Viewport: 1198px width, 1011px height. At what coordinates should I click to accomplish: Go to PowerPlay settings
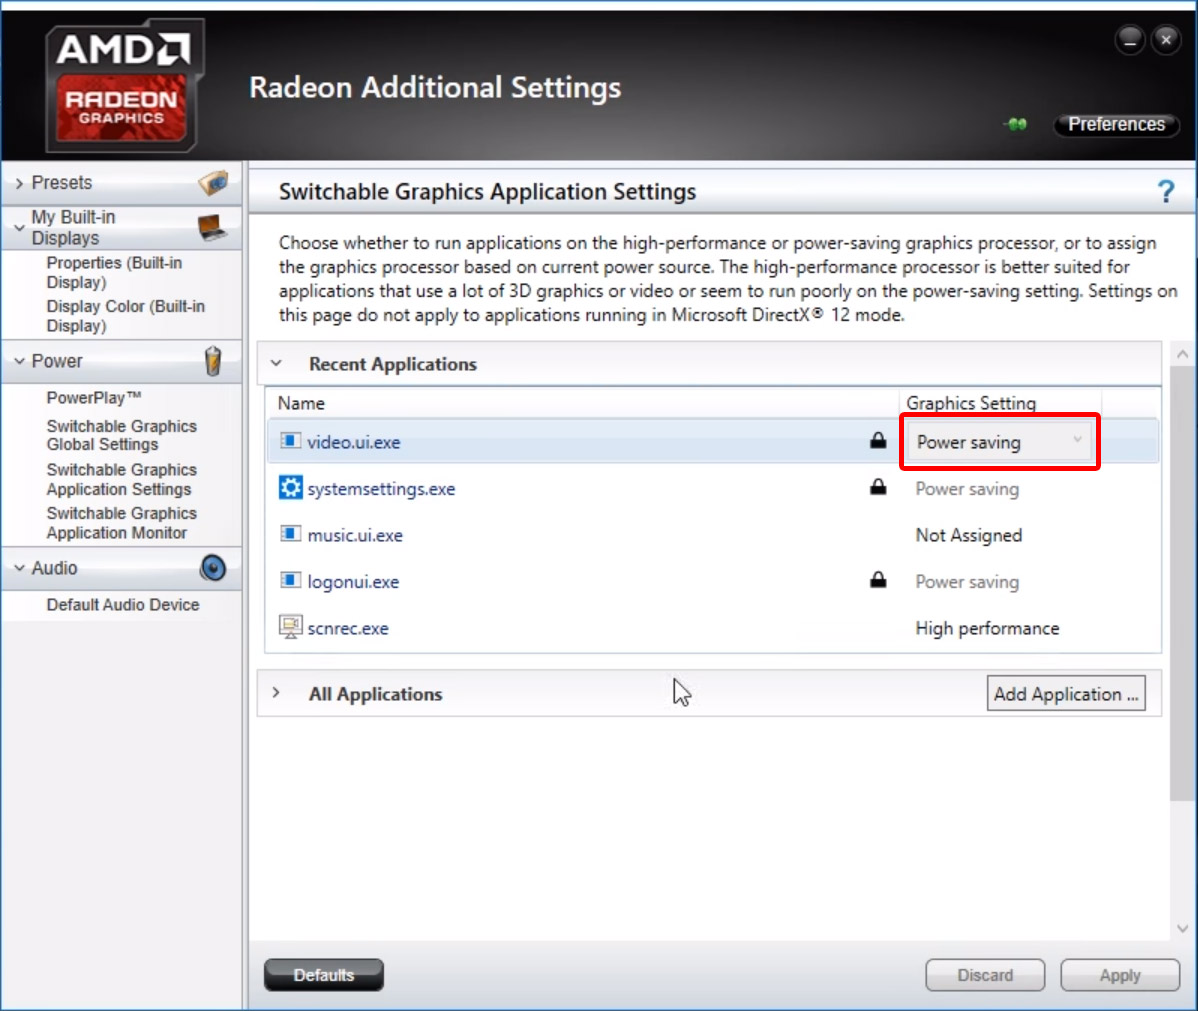point(94,397)
